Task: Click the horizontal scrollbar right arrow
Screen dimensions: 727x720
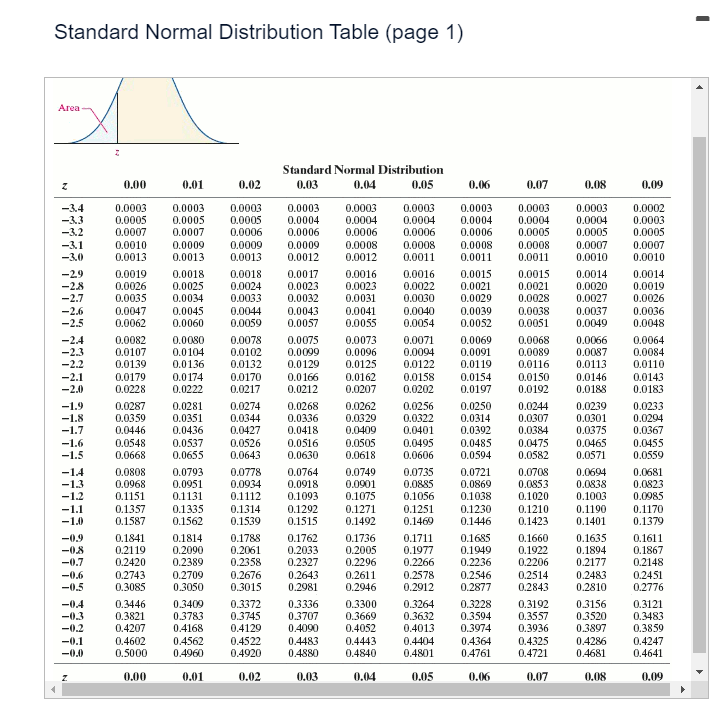Action: pos(682,689)
